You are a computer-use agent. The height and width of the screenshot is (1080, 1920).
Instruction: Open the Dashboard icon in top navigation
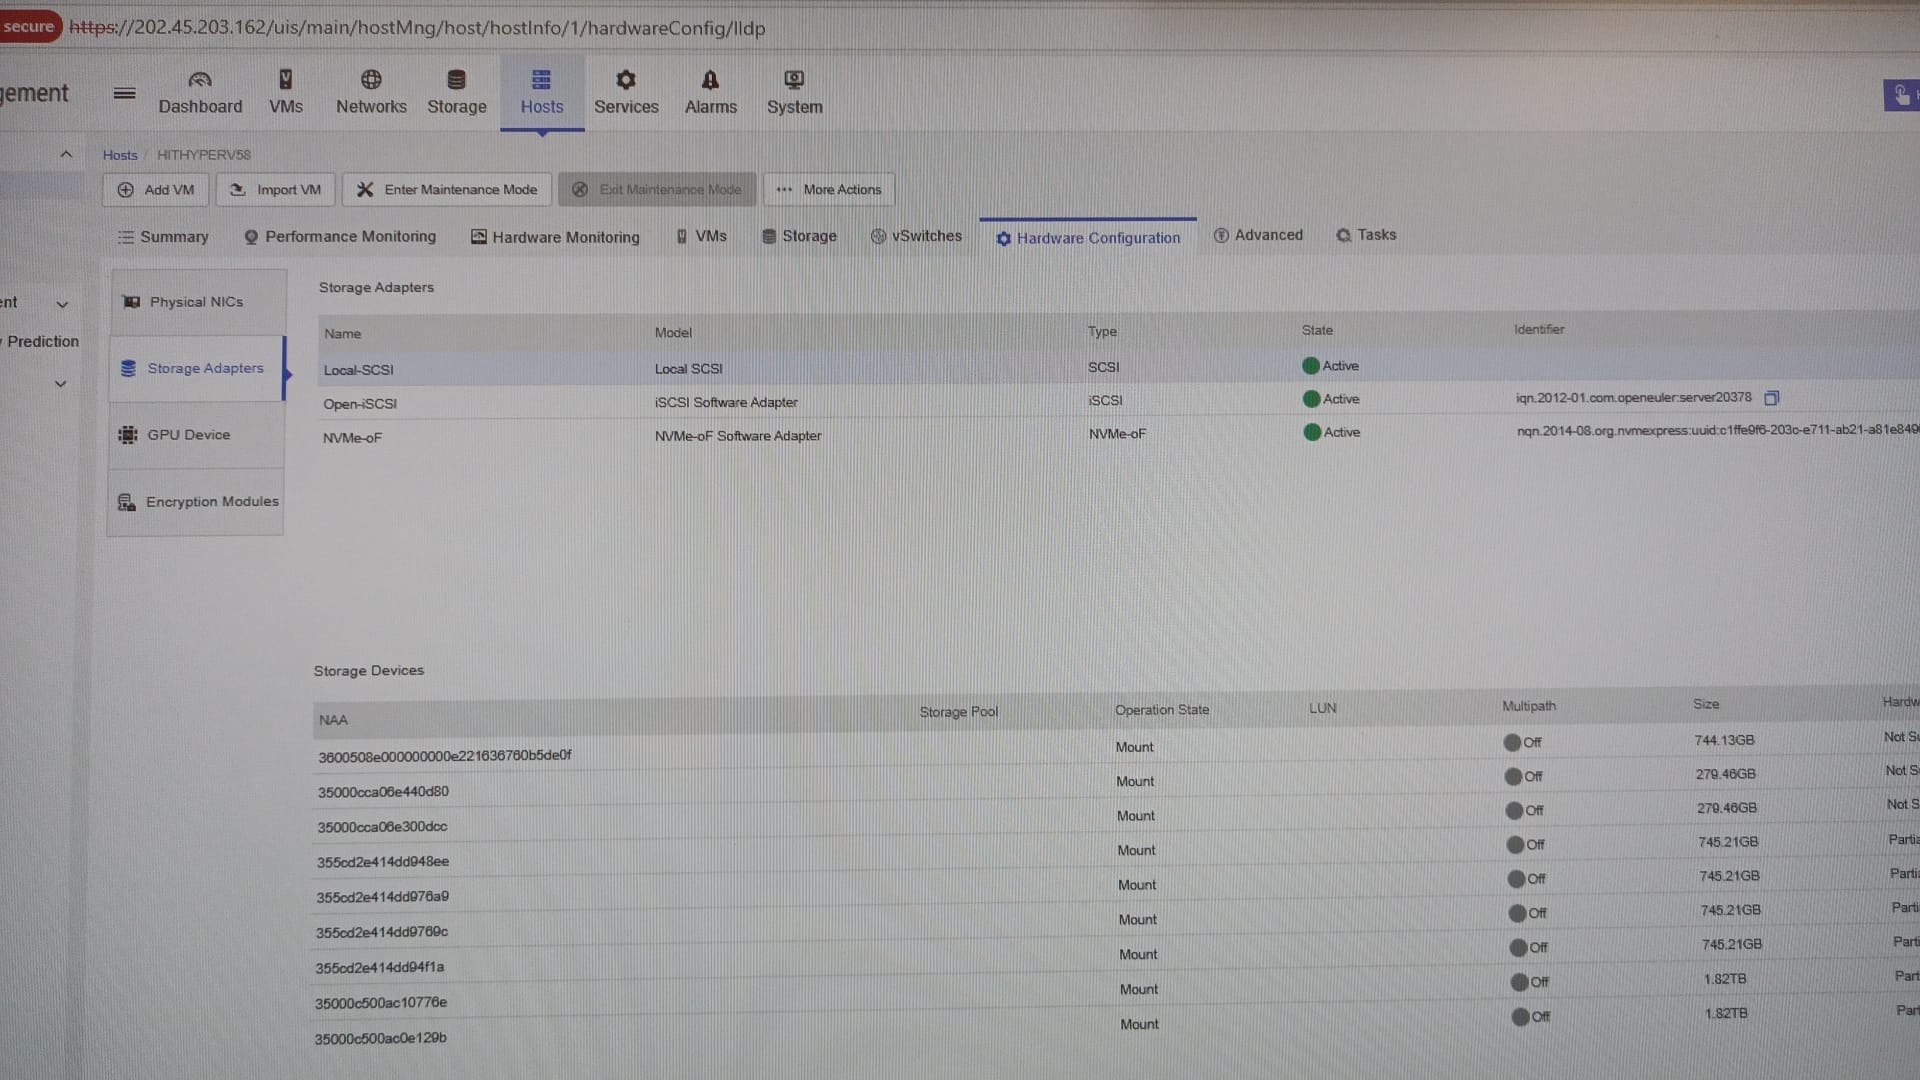click(x=200, y=80)
